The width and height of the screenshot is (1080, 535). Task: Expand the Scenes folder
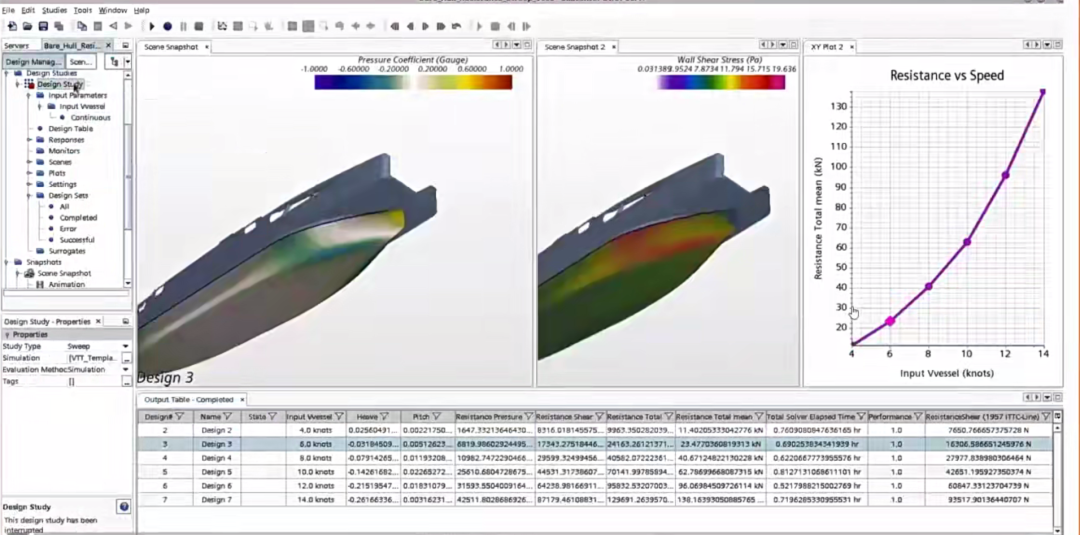coord(29,162)
